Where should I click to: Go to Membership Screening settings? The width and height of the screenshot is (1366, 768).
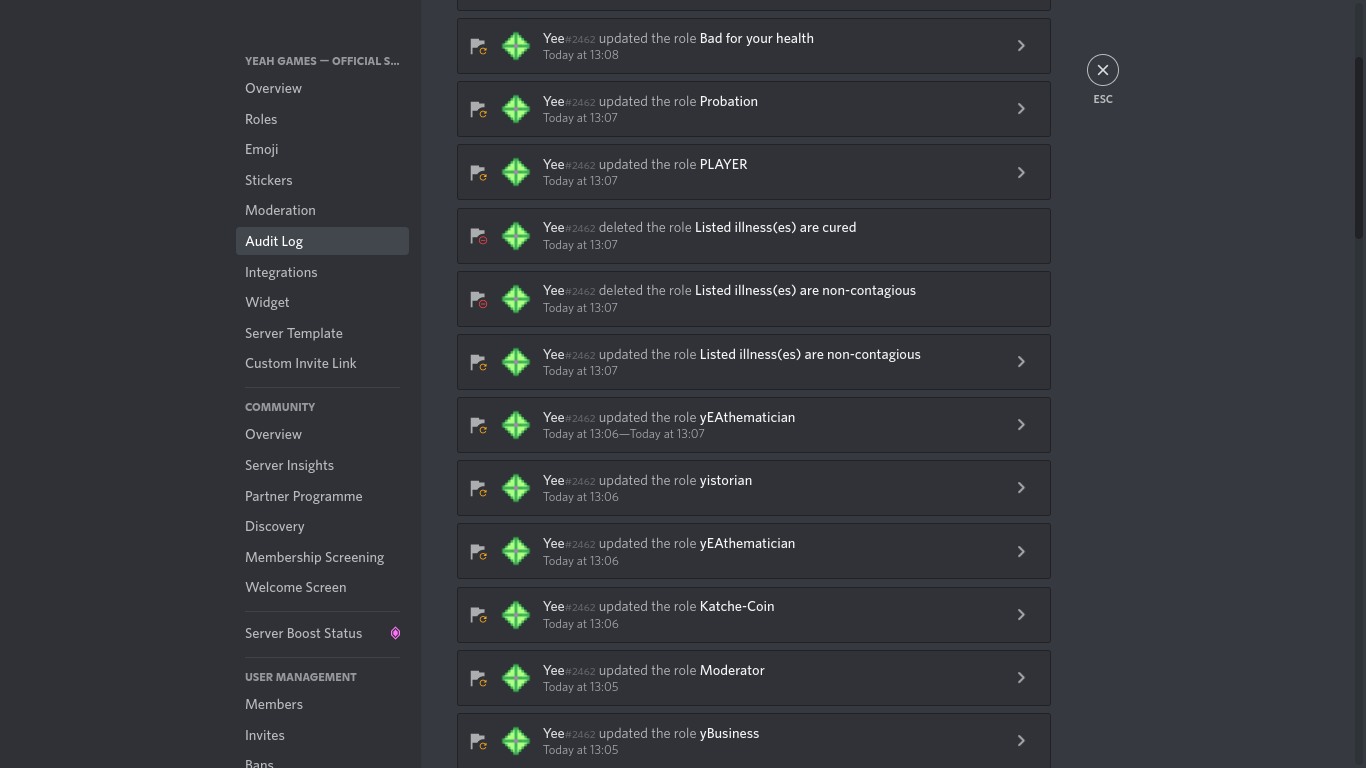click(x=314, y=557)
